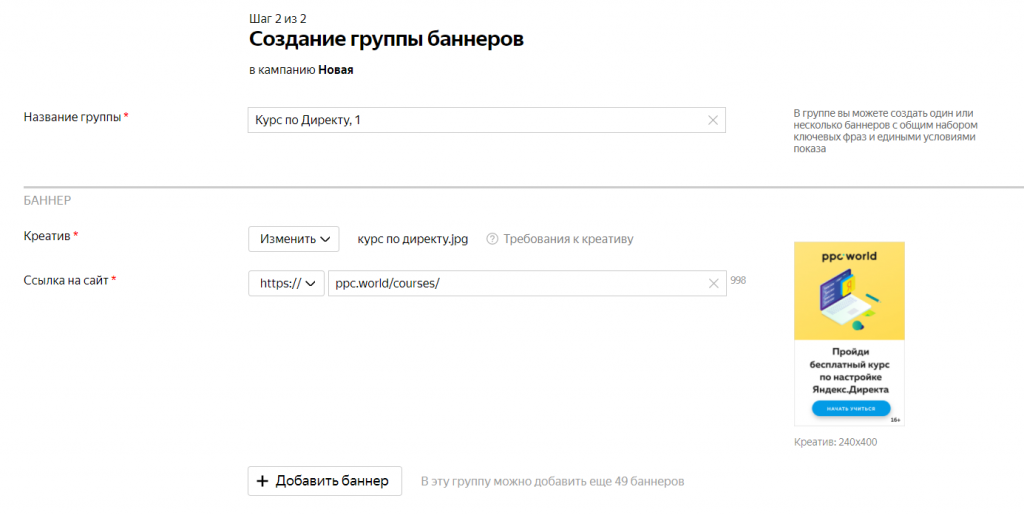This screenshot has width=1024, height=515.
Task: Open the https:// protocol dropdown
Action: coord(286,283)
